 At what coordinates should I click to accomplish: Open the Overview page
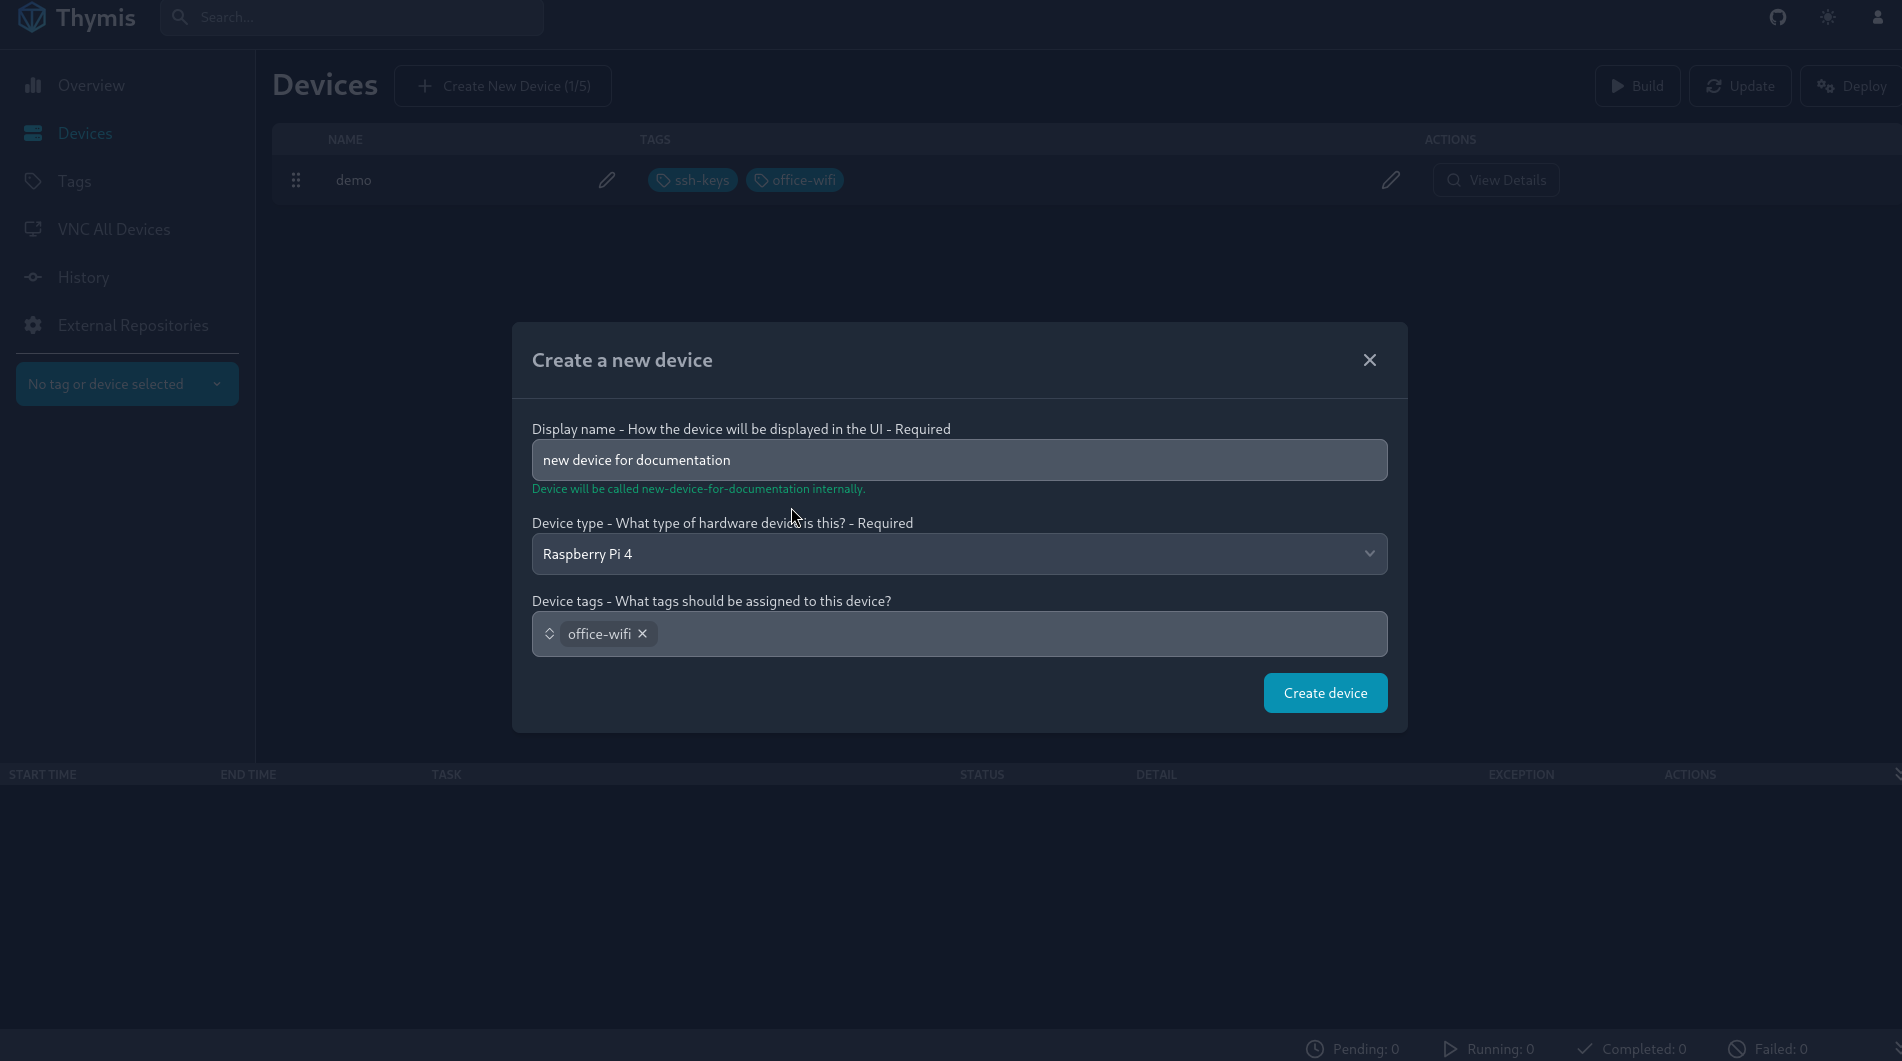[x=127, y=86]
